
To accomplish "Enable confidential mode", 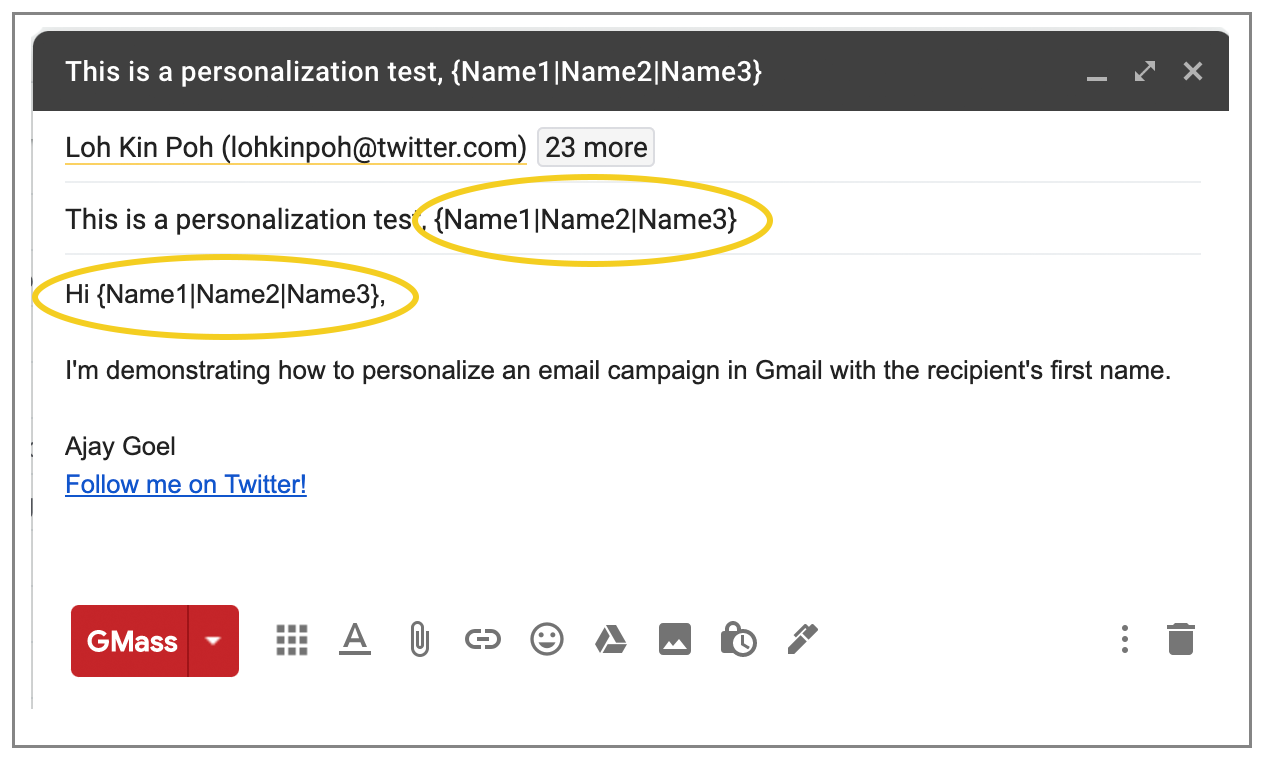I will tap(738, 639).
